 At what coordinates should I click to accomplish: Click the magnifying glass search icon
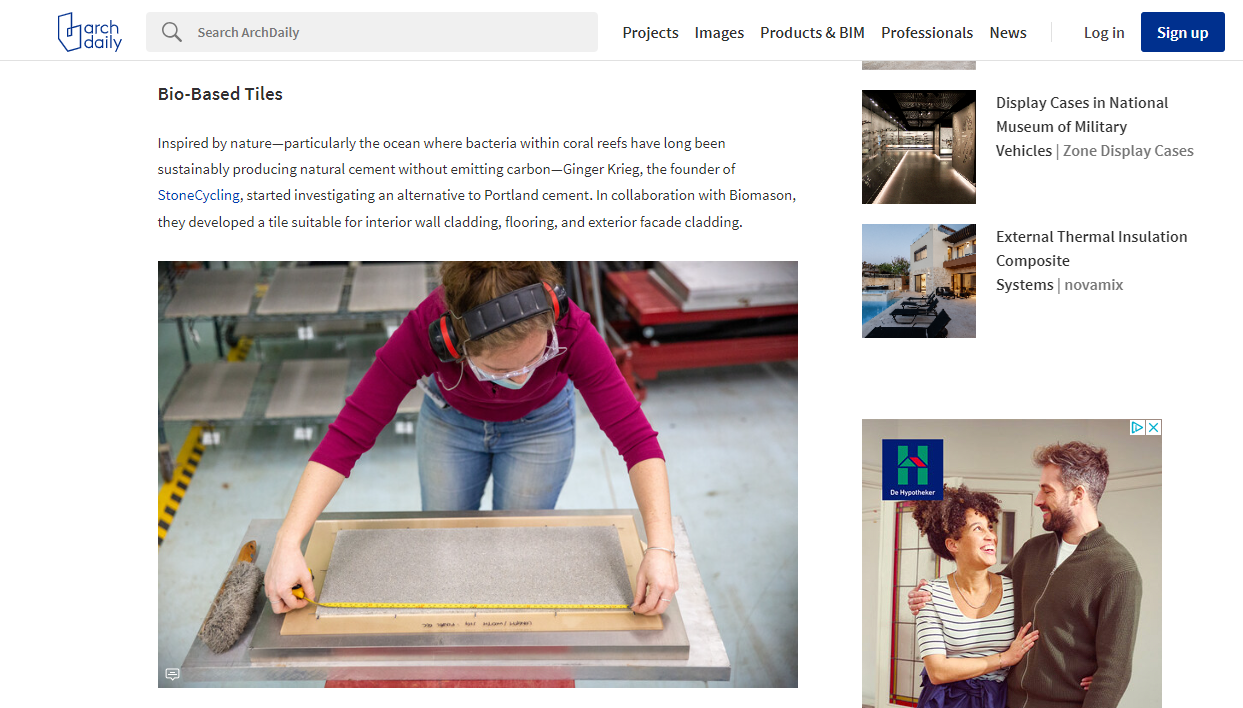172,32
